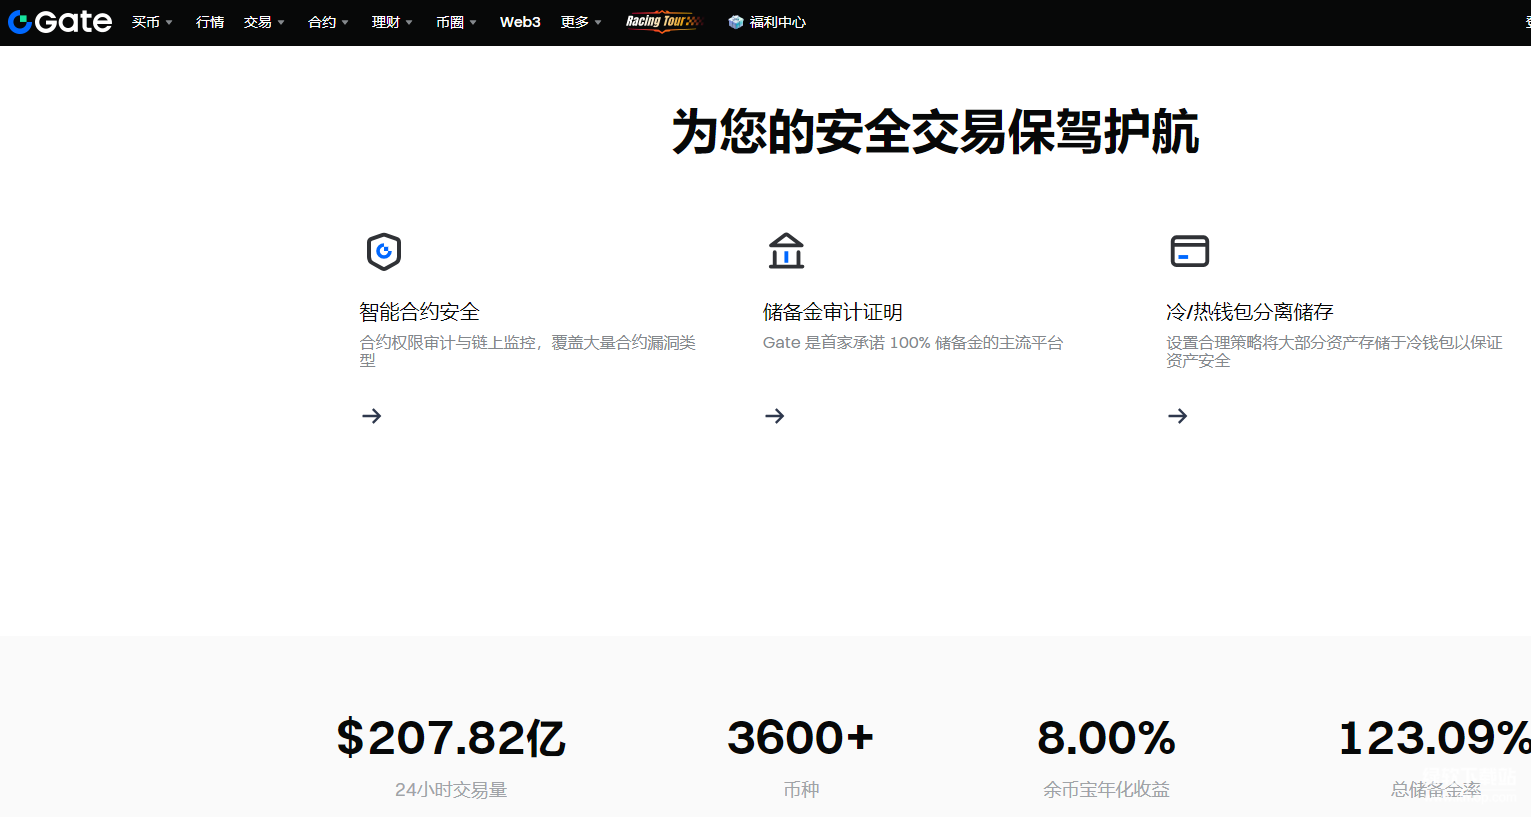Open the 更多 dropdown menu
Viewport: 1531px width, 817px height.
pyautogui.click(x=581, y=22)
